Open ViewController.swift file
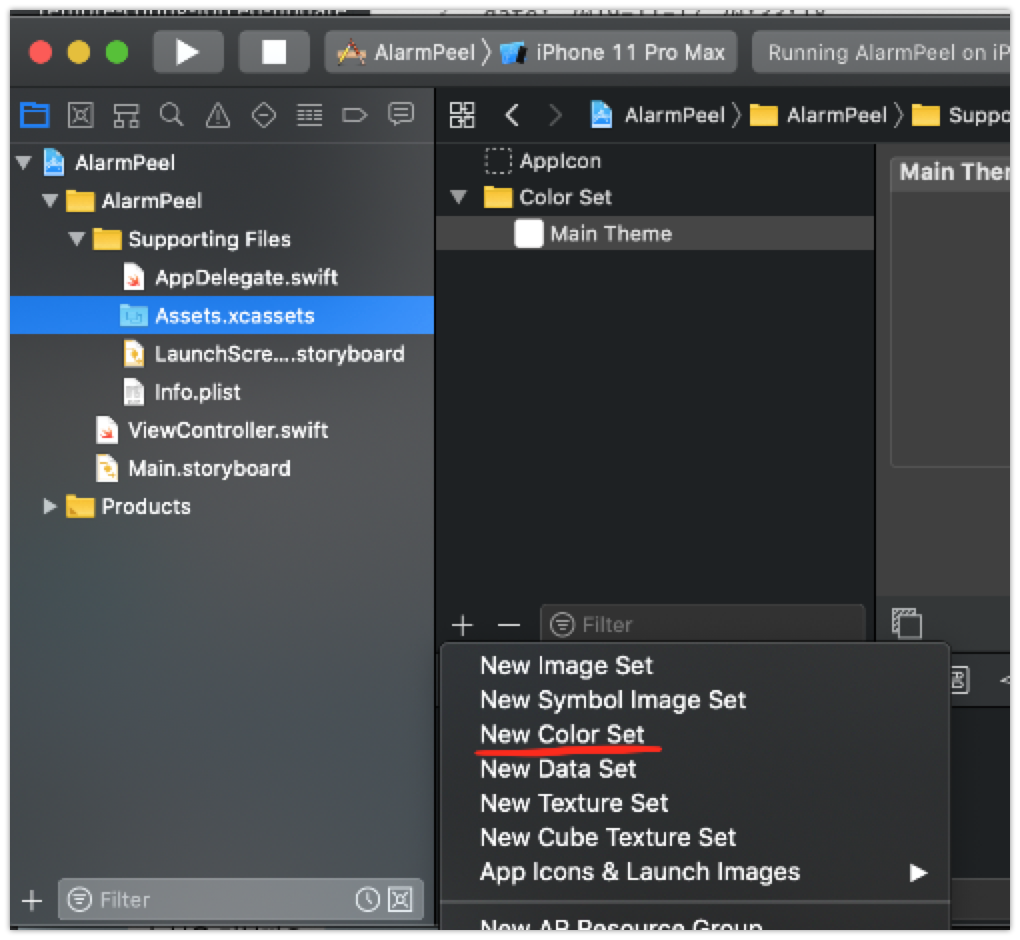The width and height of the screenshot is (1020, 940). 222,430
